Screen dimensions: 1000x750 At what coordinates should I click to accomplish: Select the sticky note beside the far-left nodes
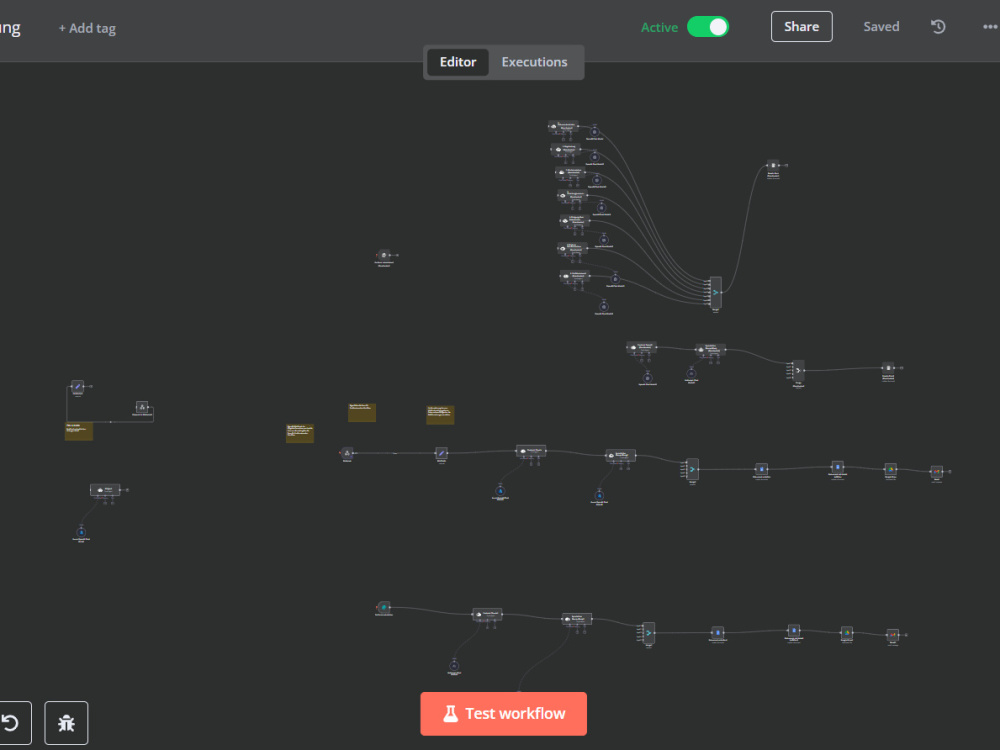[79, 431]
